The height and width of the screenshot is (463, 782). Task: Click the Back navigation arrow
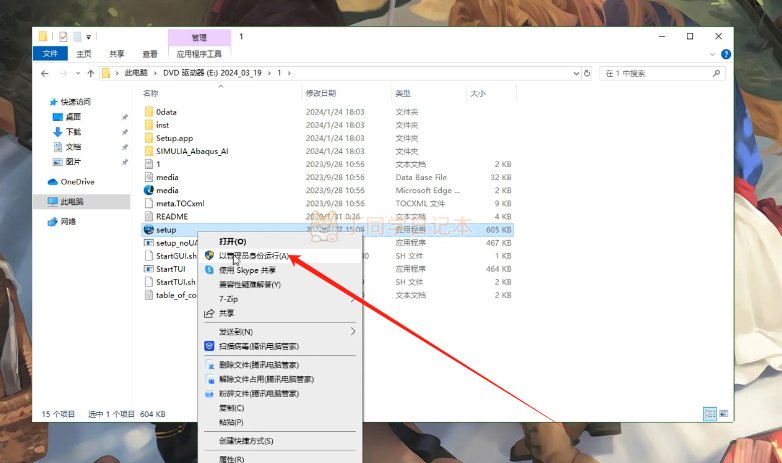[44, 73]
